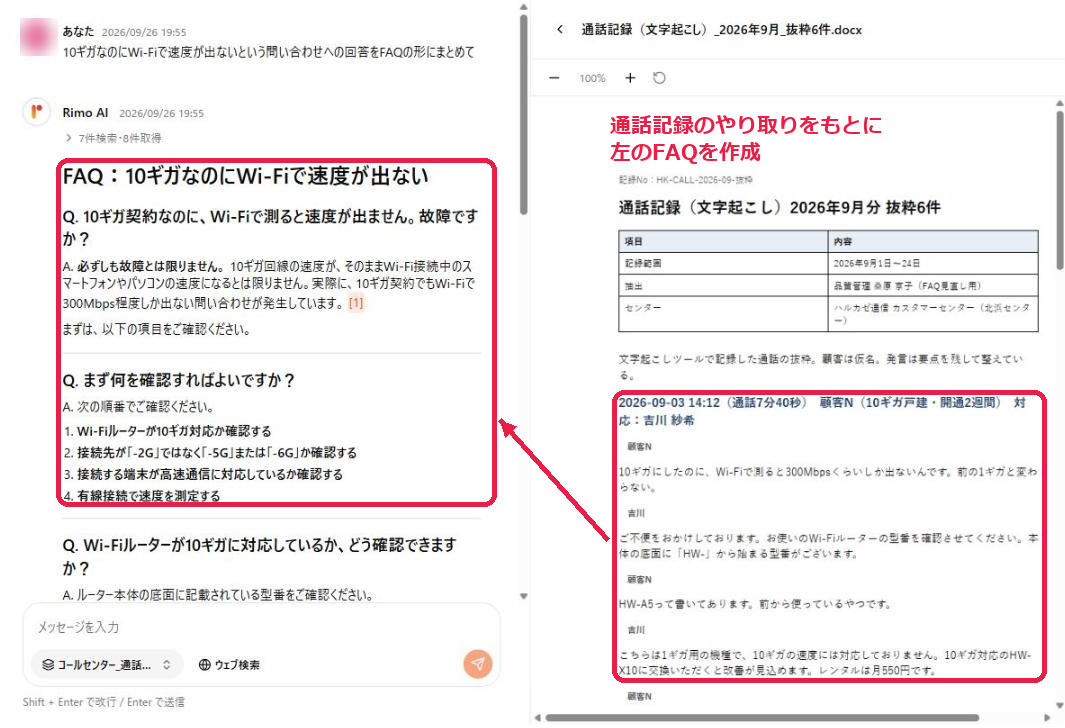Screen dimensions: 1065x728
Task: Click the scroll-down arrow of the chat scrollbar
Action: (x=524, y=596)
